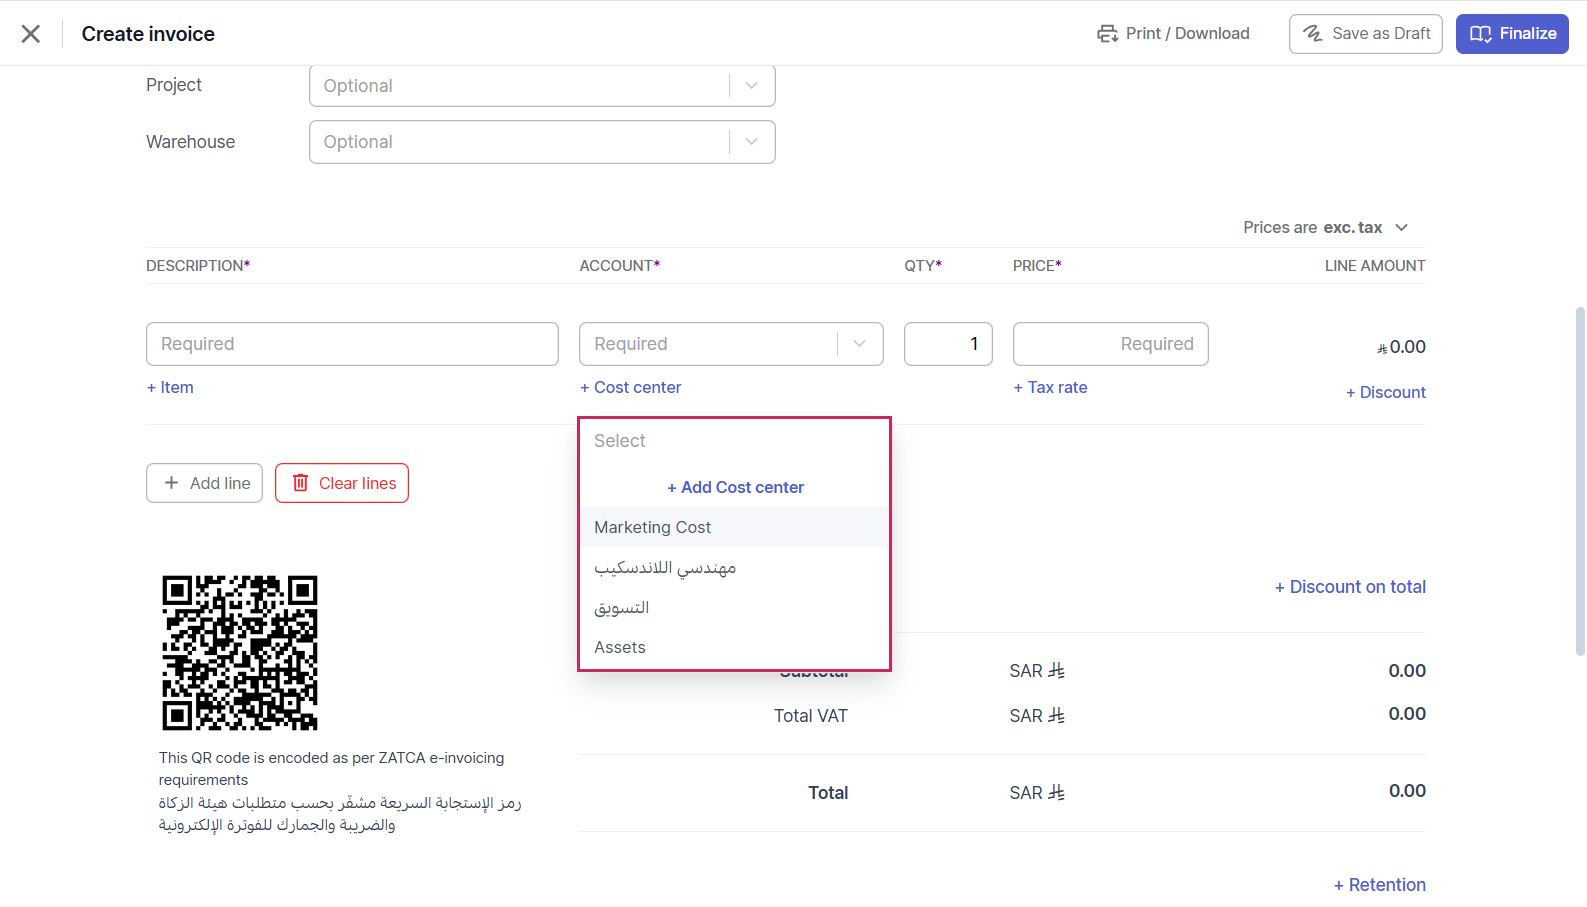Click the page vertical scrollbar

[1580, 480]
